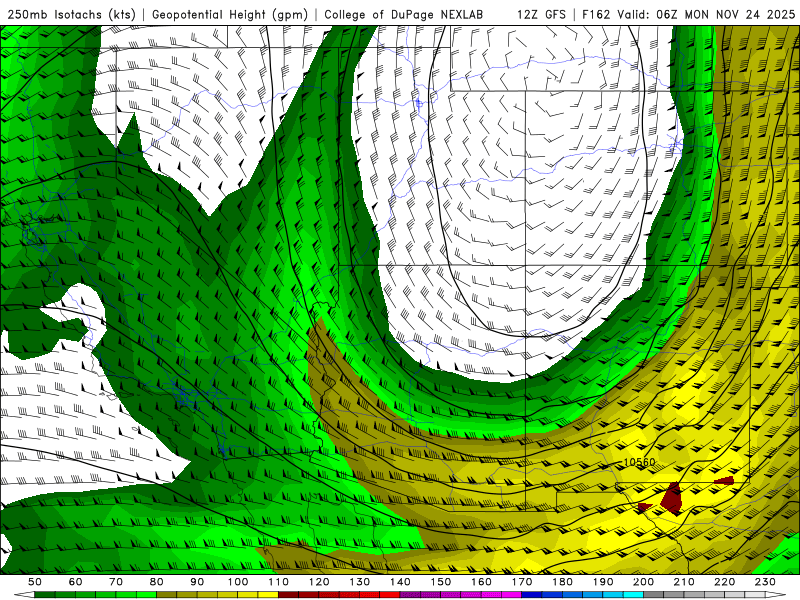Click the legend value 210
This screenshot has height=600, width=800.
point(684,582)
